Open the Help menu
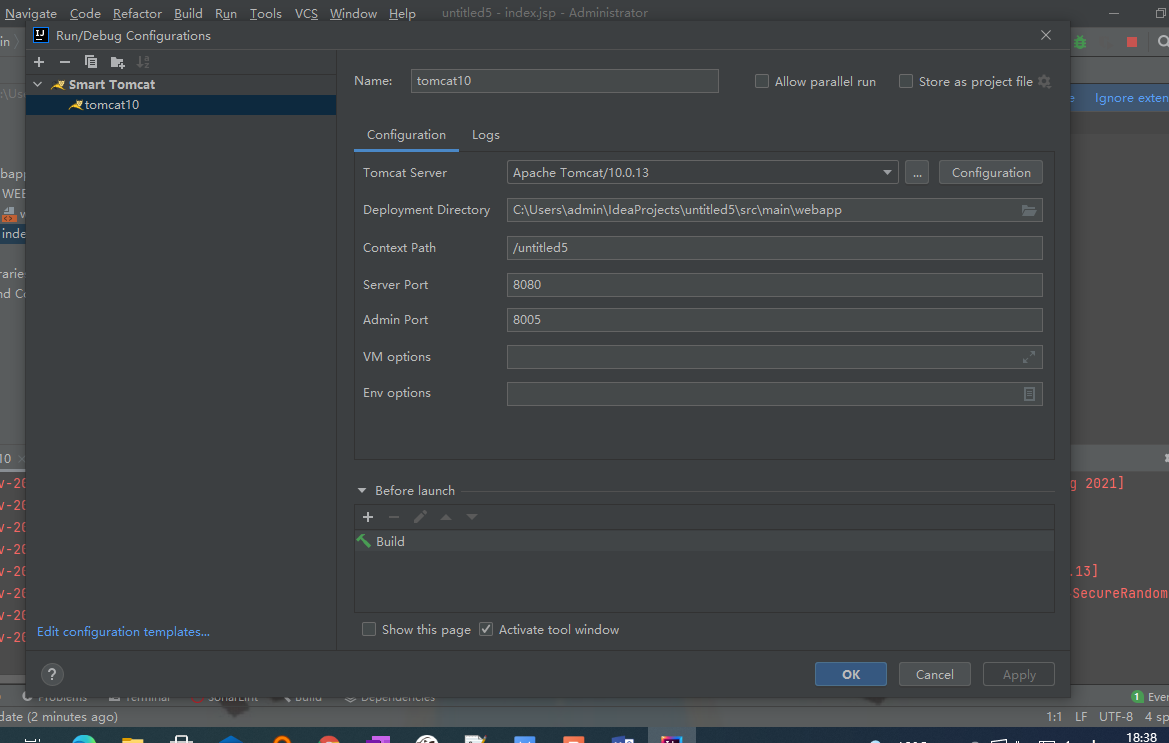The image size is (1169, 743). tap(403, 13)
